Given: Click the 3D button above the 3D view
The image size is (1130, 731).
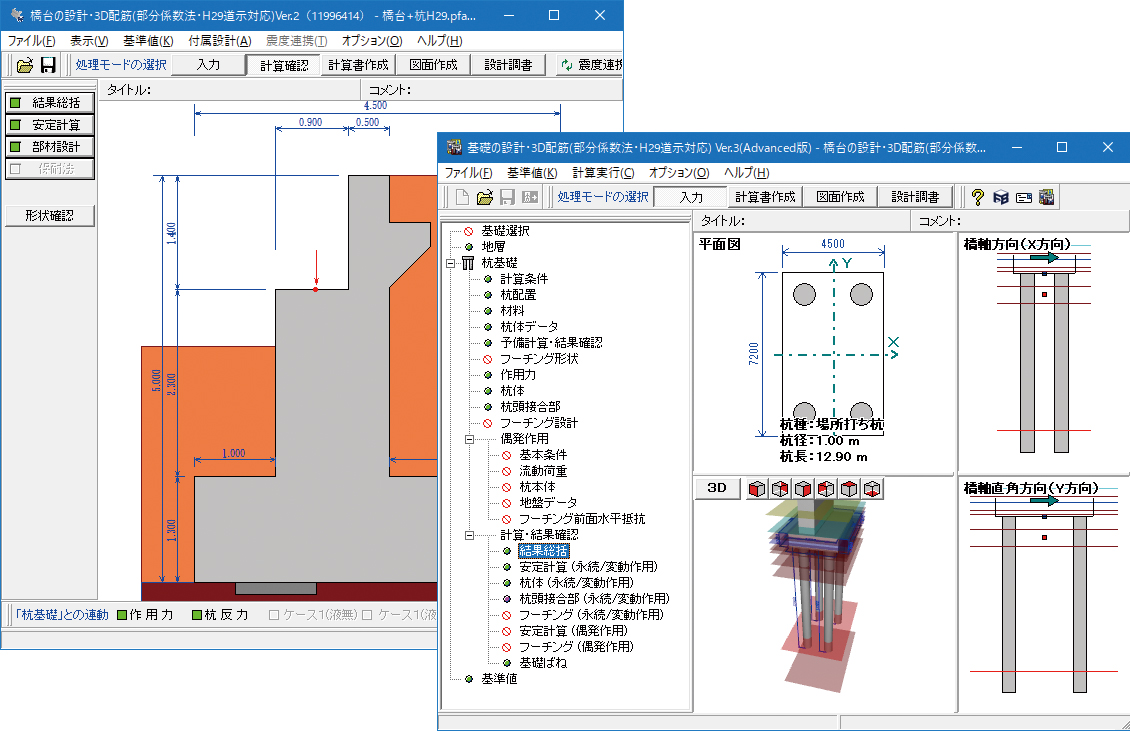Looking at the screenshot, I should click(717, 488).
